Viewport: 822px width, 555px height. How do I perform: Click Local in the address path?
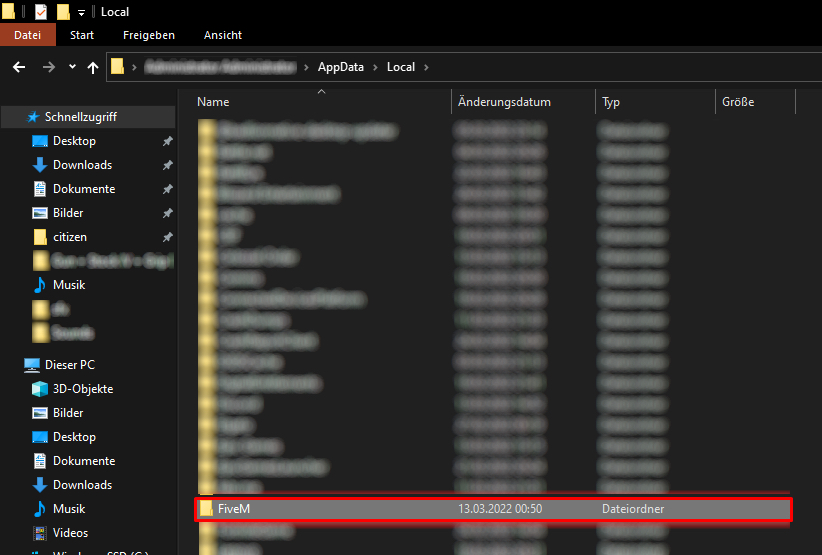coord(401,67)
